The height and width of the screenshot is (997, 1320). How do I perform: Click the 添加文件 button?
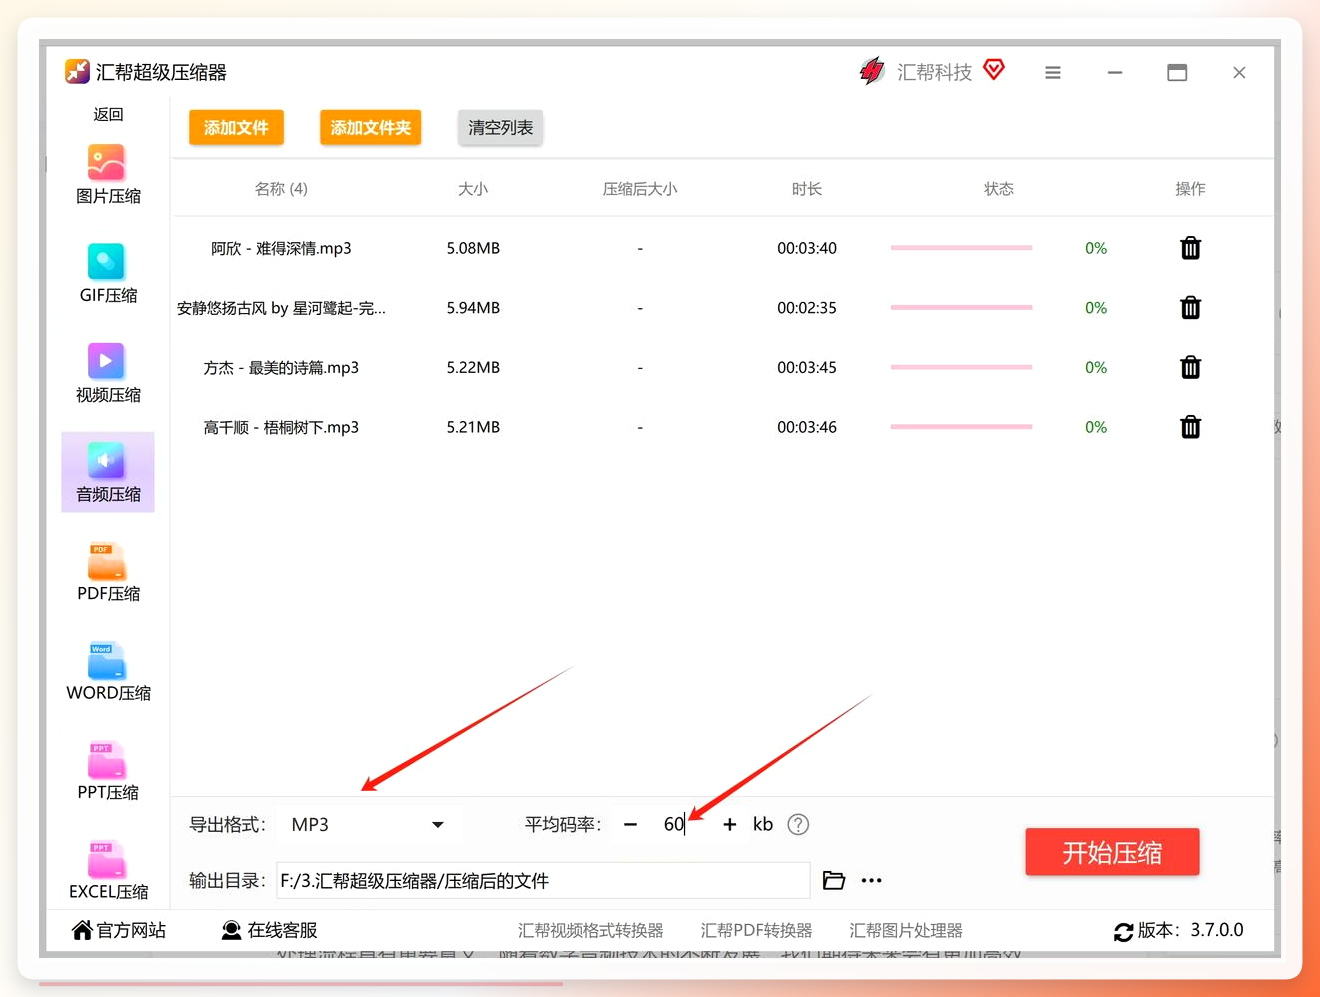click(236, 128)
